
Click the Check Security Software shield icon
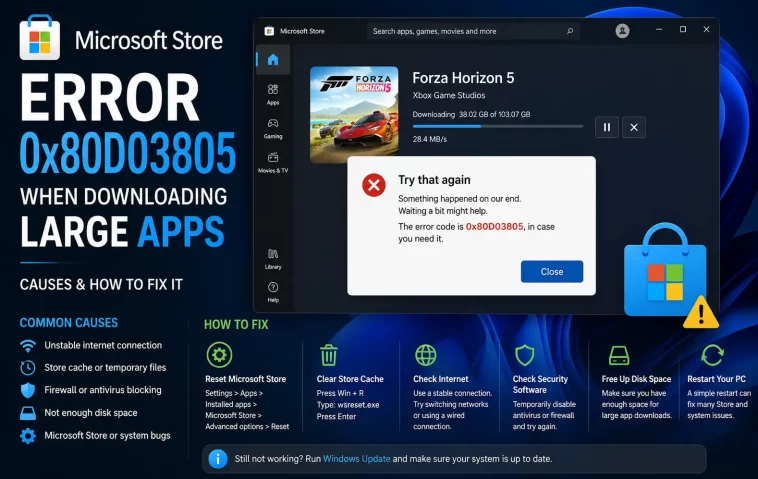(x=525, y=355)
